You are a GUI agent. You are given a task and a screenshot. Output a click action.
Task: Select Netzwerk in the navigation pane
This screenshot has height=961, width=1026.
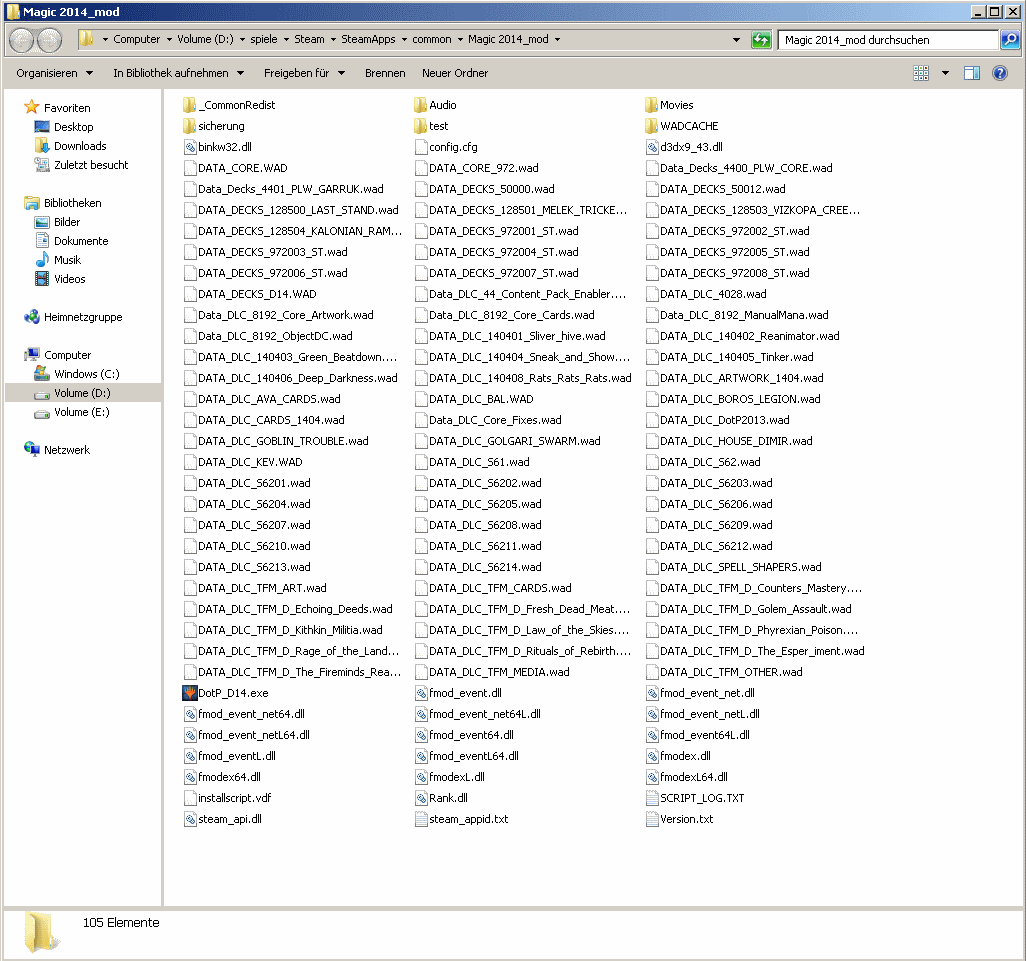67,449
